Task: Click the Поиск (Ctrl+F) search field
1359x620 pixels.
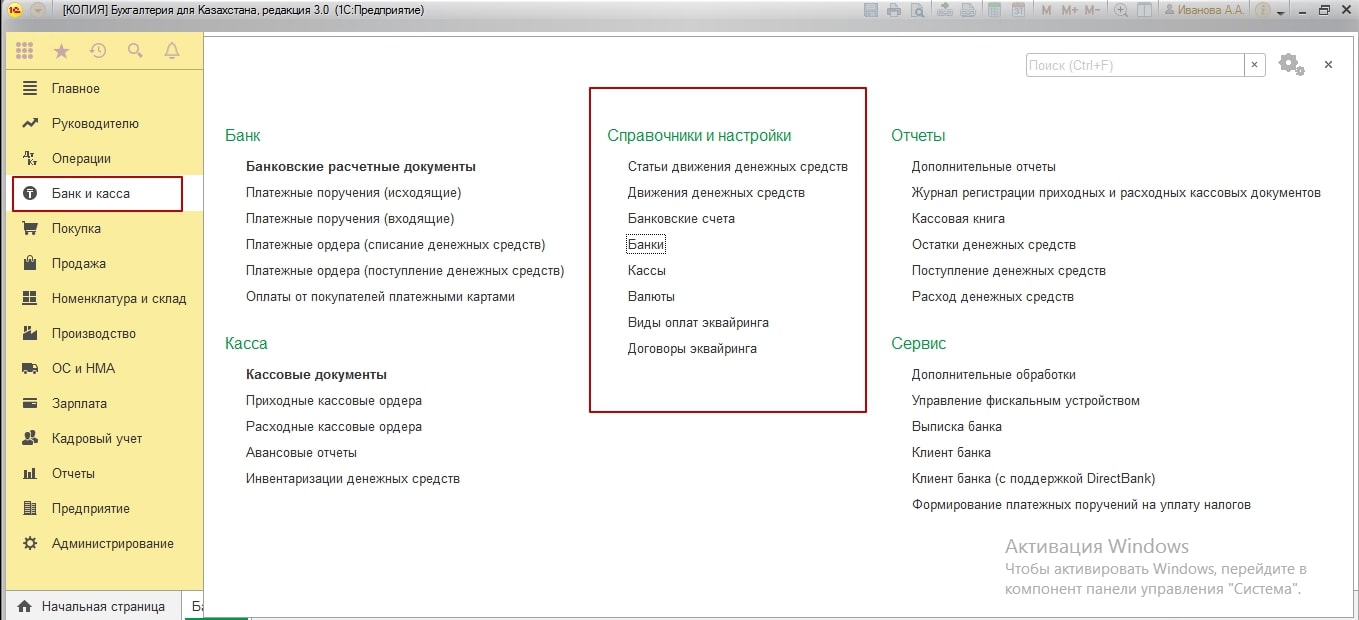Action: click(x=1134, y=65)
